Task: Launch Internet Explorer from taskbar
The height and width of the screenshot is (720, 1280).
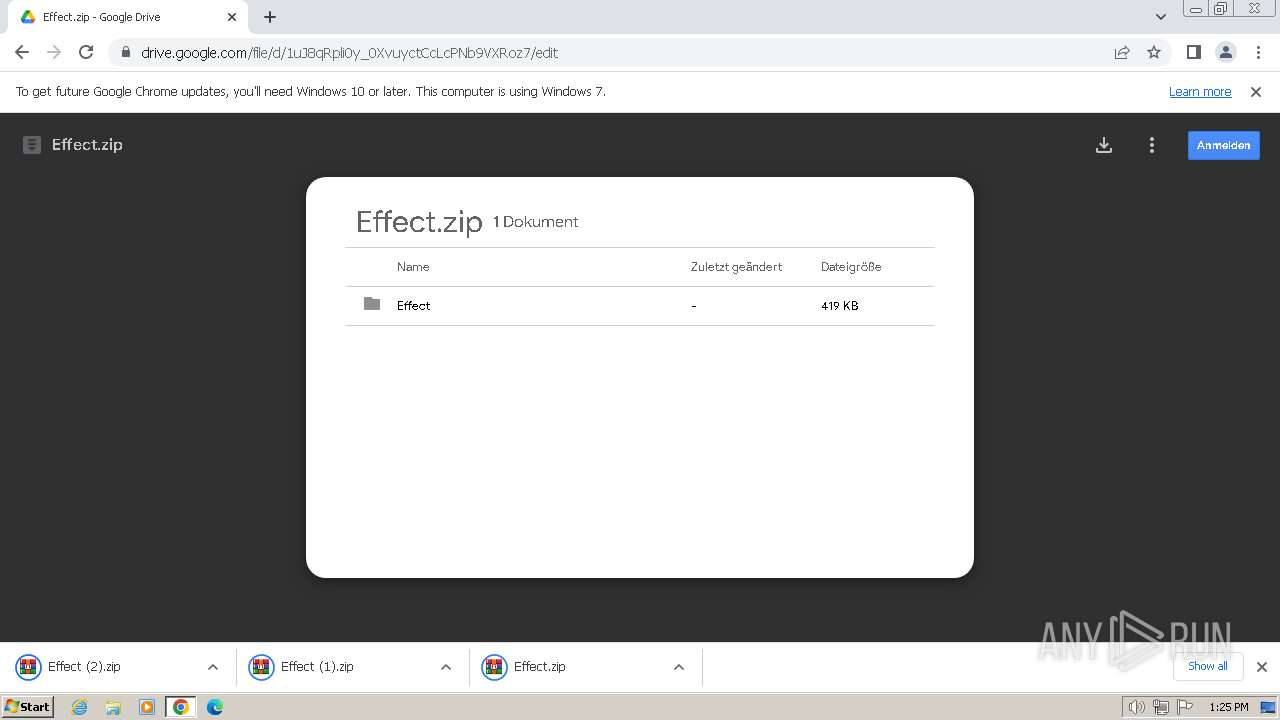Action: coord(80,707)
